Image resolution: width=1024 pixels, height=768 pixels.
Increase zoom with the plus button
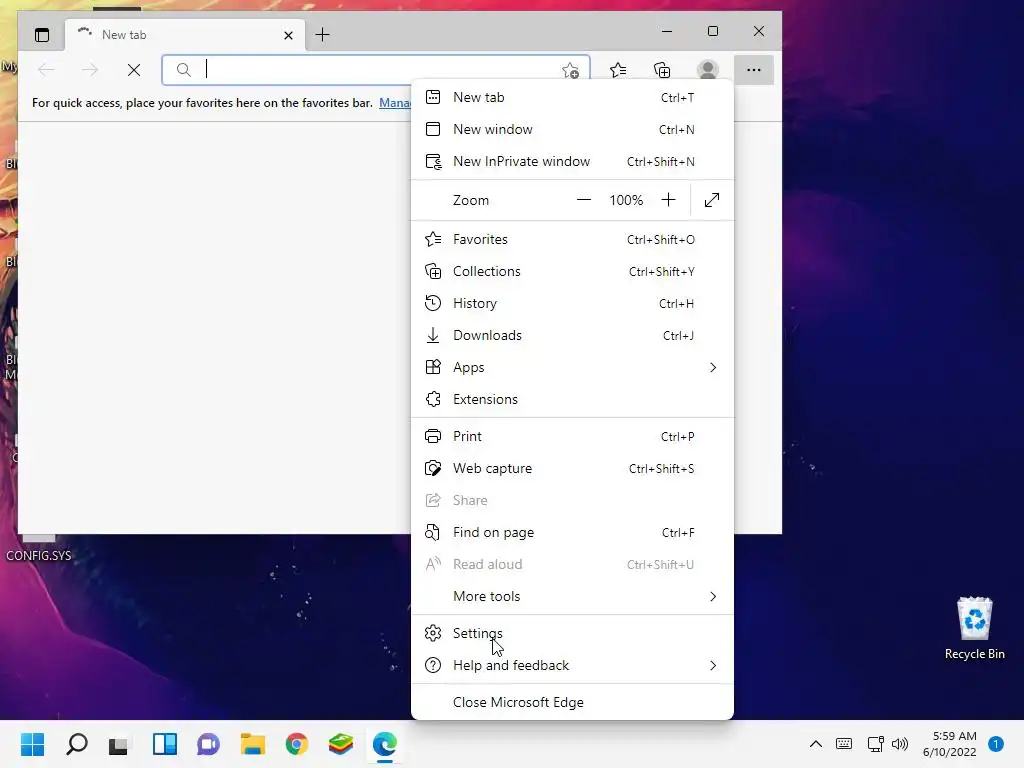pos(668,200)
